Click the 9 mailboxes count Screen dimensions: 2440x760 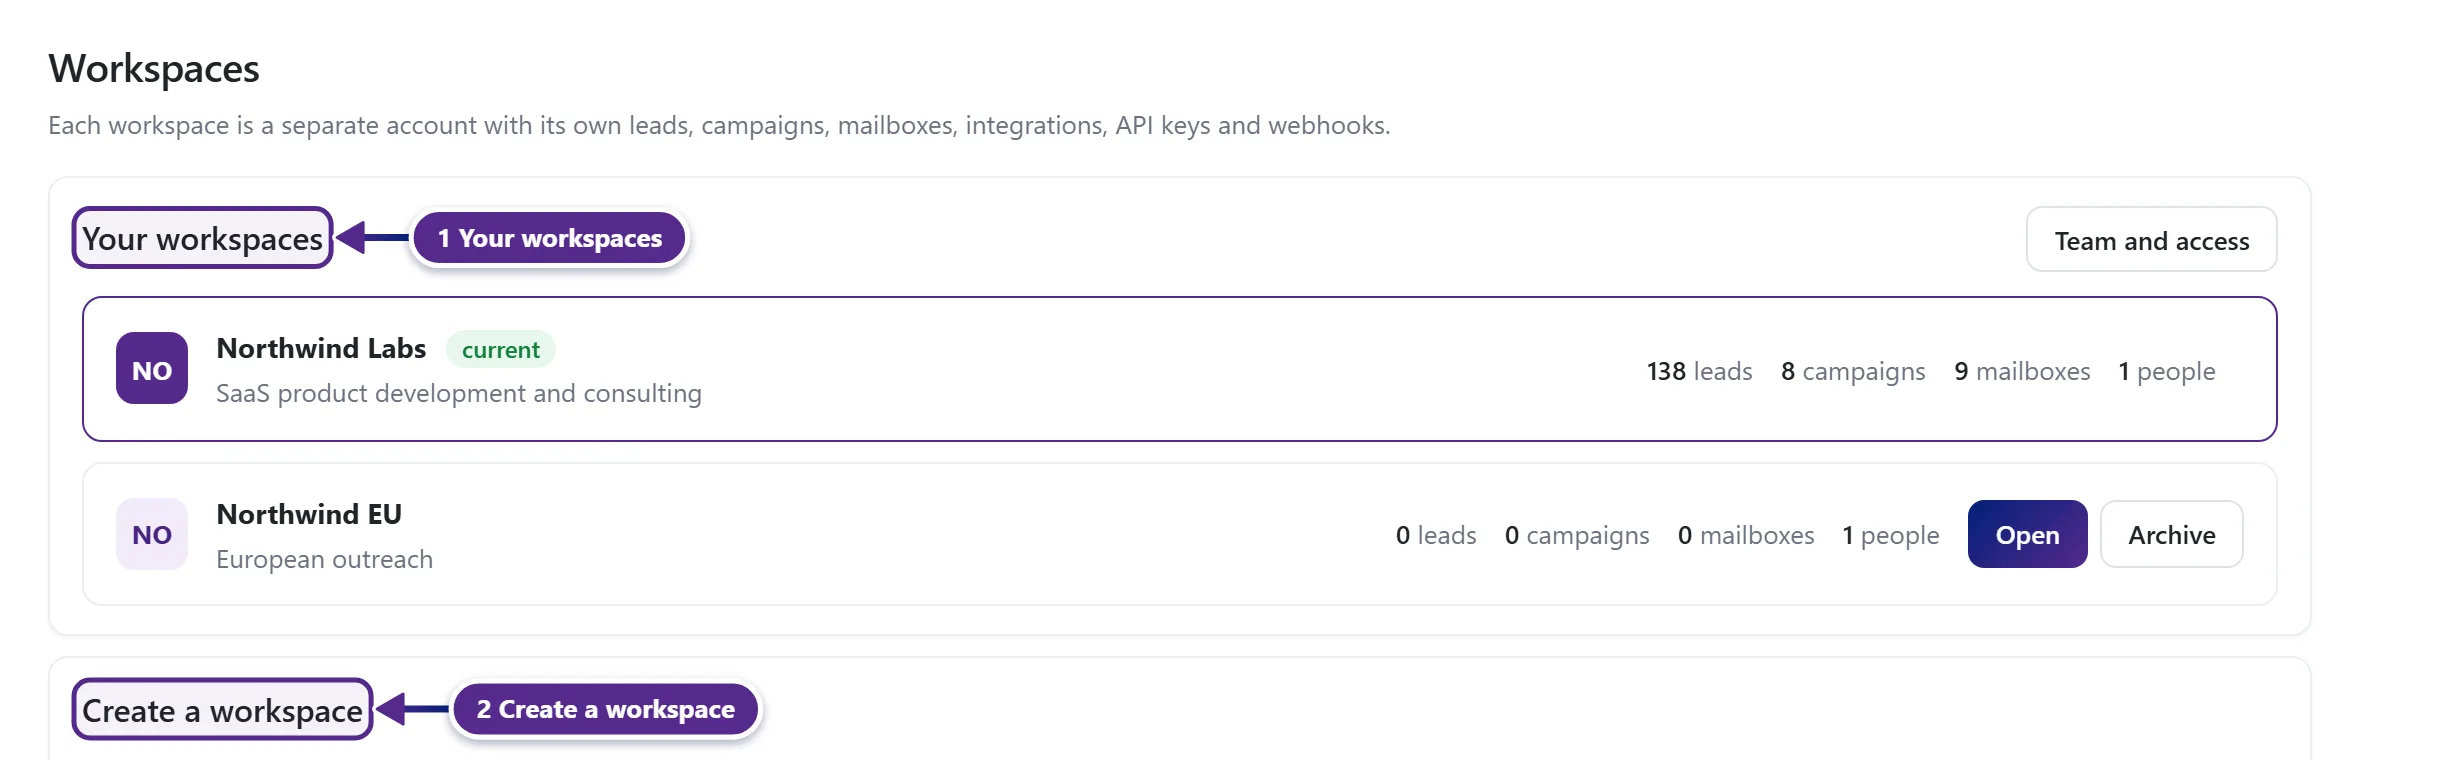2022,371
